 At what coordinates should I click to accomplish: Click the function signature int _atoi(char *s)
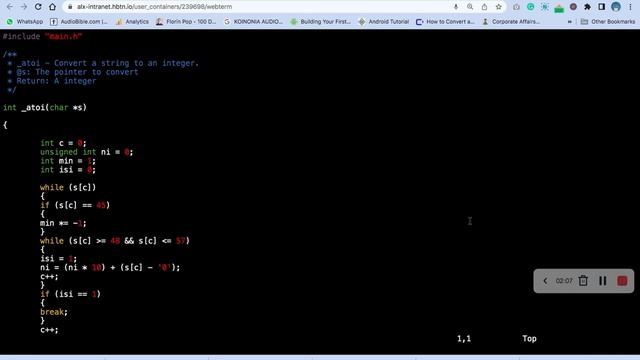[45, 107]
